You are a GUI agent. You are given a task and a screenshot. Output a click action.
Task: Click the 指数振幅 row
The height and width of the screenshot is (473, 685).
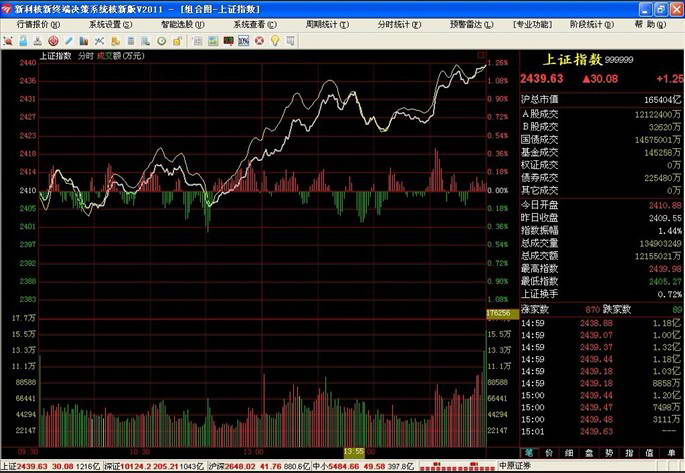[x=601, y=231]
